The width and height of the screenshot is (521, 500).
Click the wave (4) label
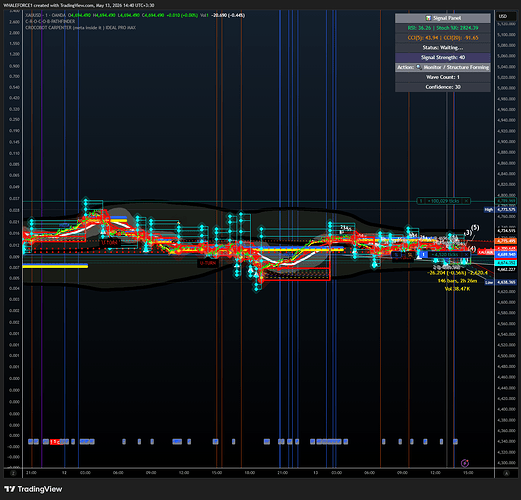point(472,248)
